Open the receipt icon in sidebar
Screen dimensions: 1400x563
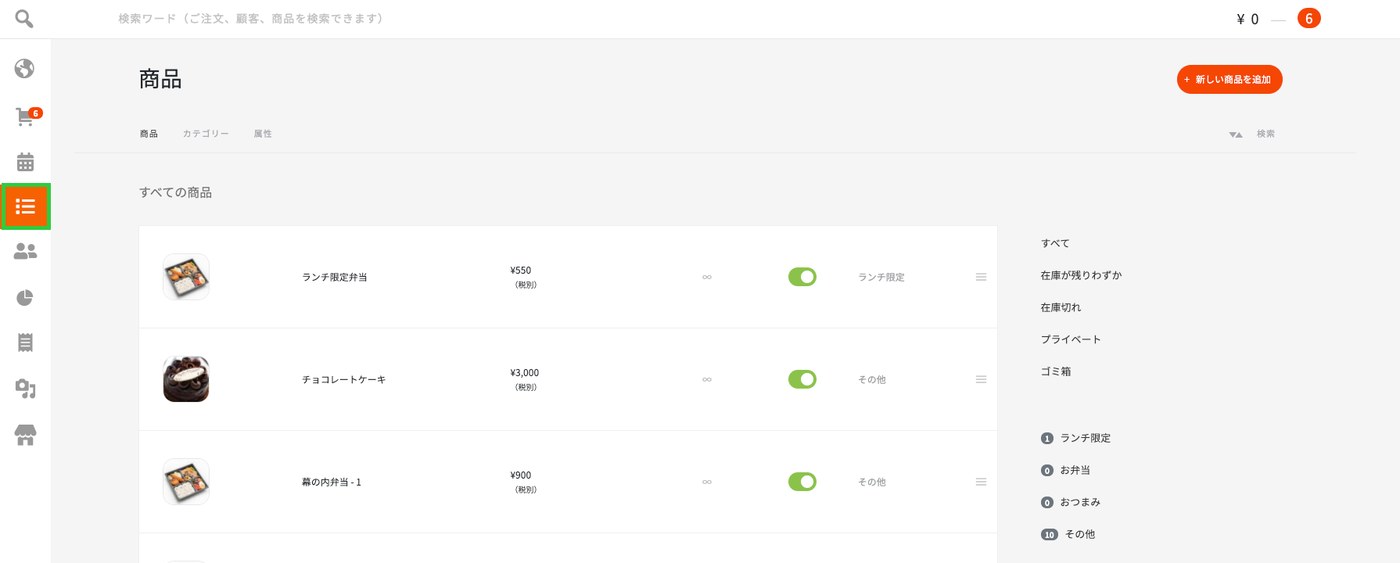25,342
